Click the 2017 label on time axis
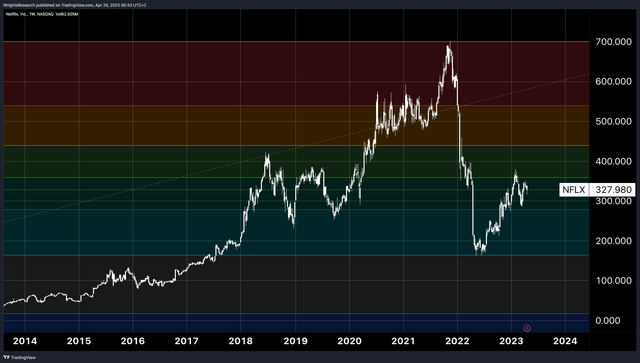Image resolution: width=640 pixels, height=363 pixels. [x=187, y=341]
